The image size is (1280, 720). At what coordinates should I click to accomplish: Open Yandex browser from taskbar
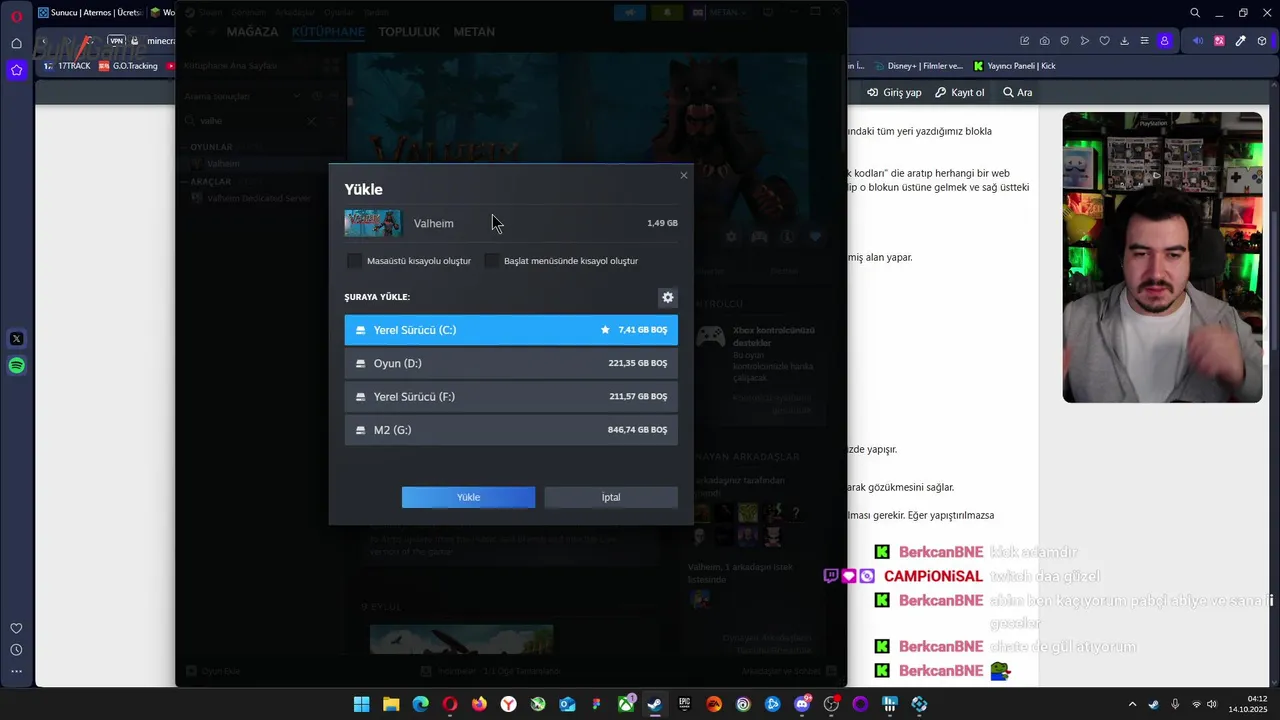509,704
